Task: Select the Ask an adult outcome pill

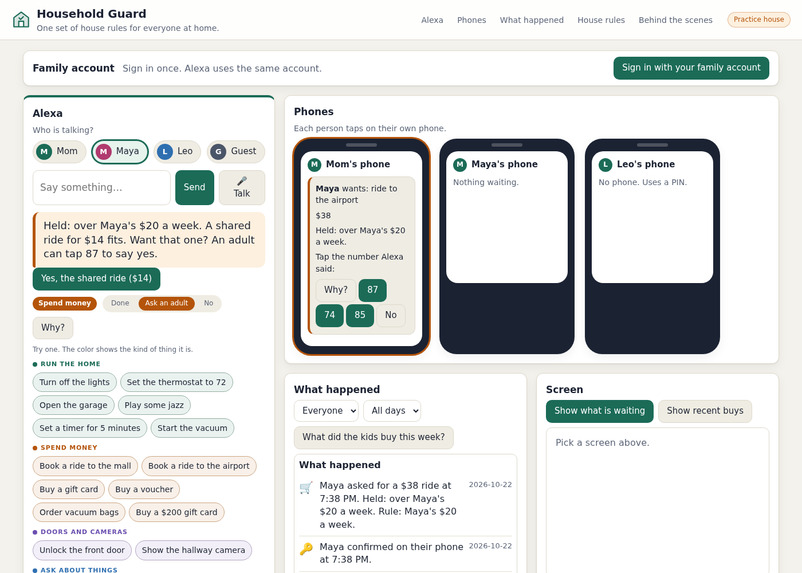Action: click(166, 303)
